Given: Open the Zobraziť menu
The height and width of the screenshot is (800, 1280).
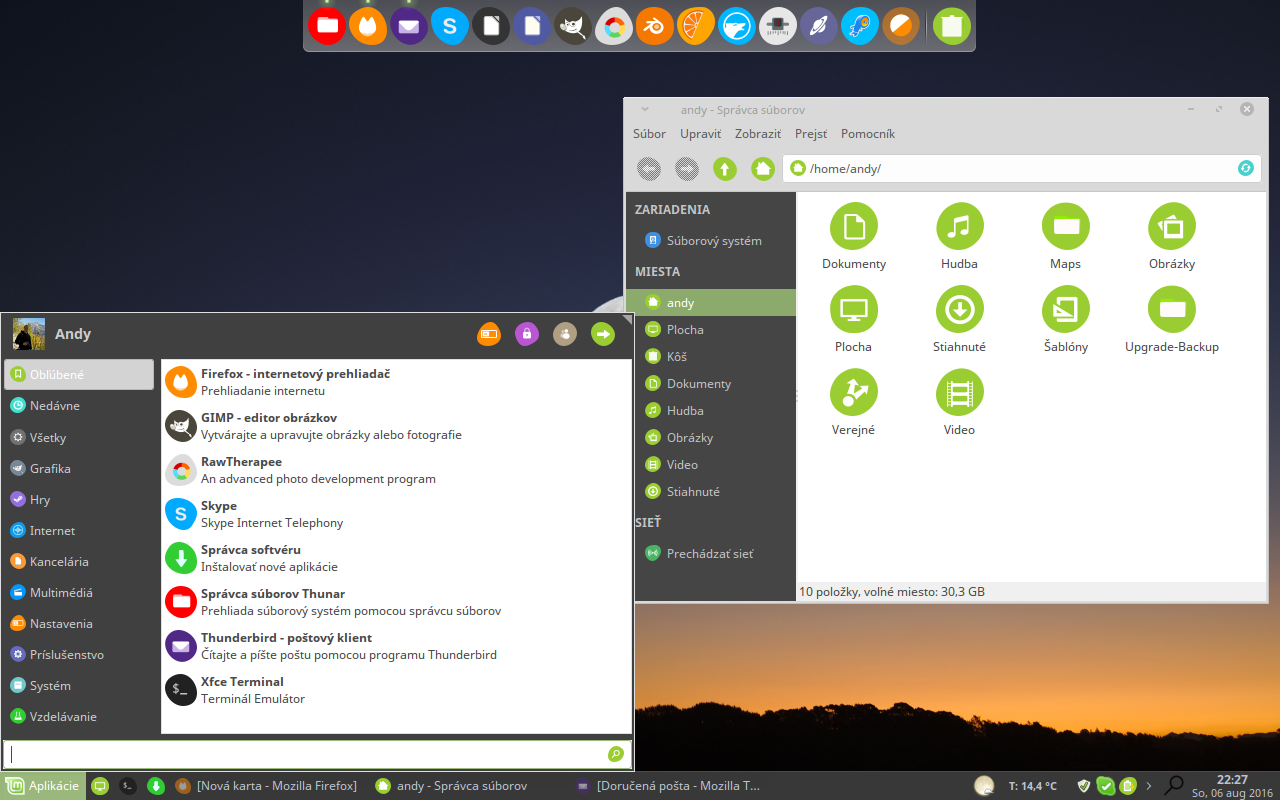Looking at the screenshot, I should pyautogui.click(x=758, y=134).
